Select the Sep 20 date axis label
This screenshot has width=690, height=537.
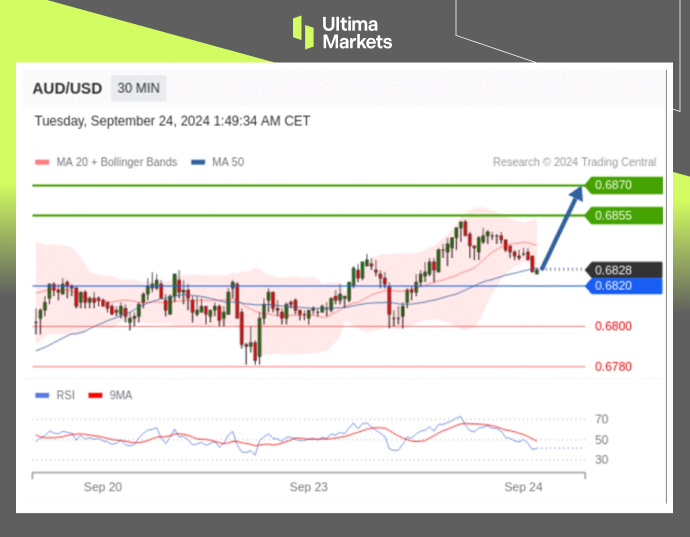pos(103,487)
